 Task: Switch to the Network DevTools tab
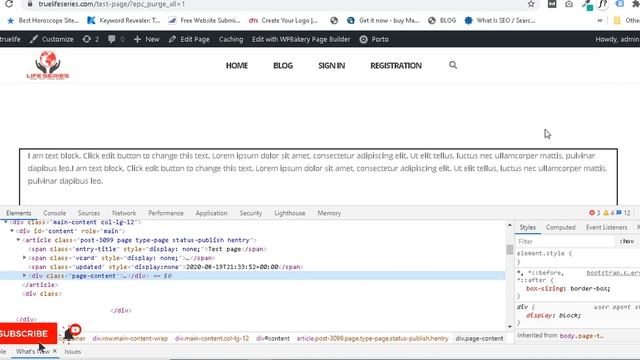[124, 213]
